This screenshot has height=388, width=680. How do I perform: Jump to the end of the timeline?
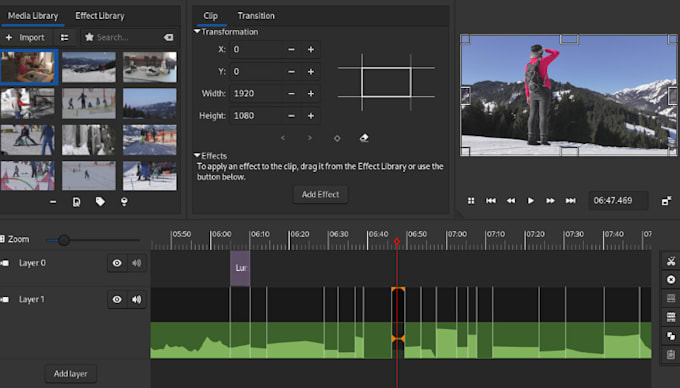(x=571, y=201)
